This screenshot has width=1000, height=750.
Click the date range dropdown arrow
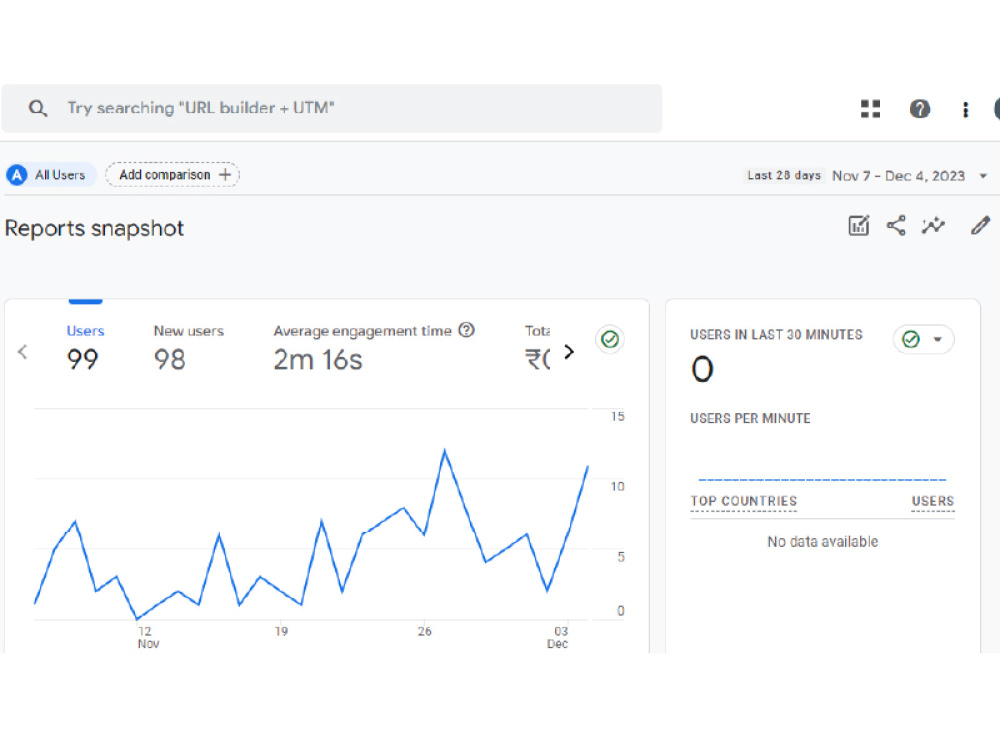(x=983, y=176)
